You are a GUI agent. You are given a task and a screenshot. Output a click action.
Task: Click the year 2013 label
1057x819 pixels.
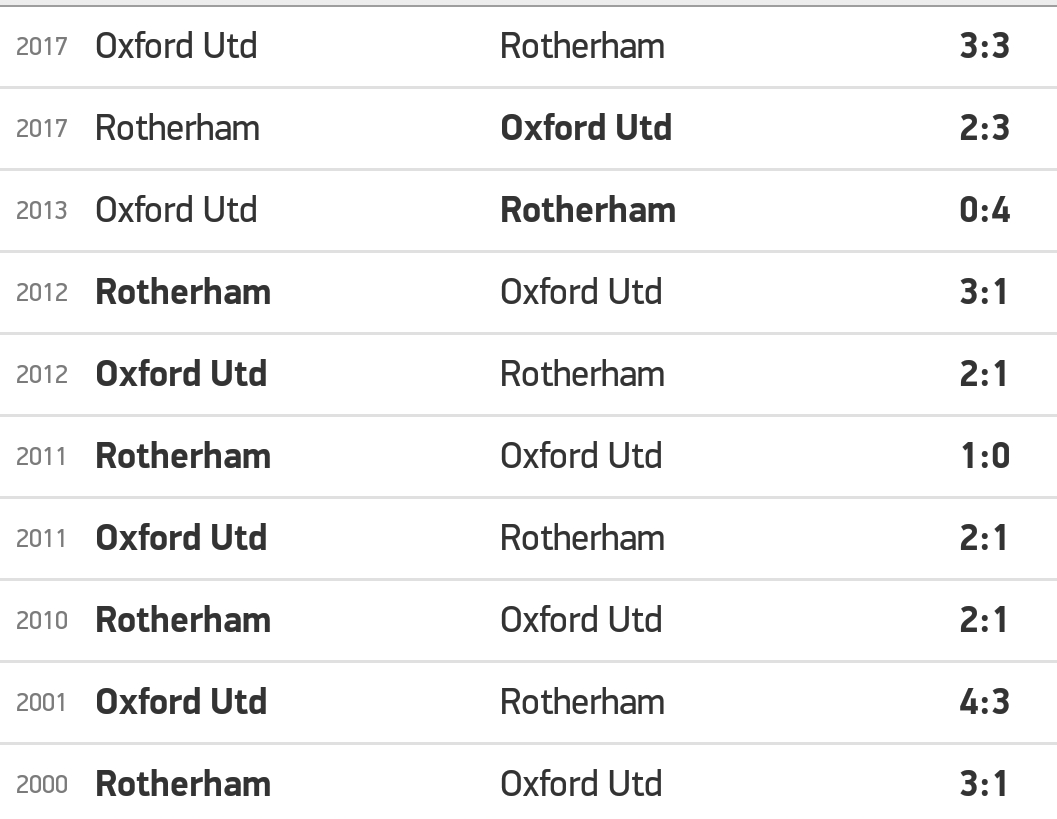tap(42, 211)
